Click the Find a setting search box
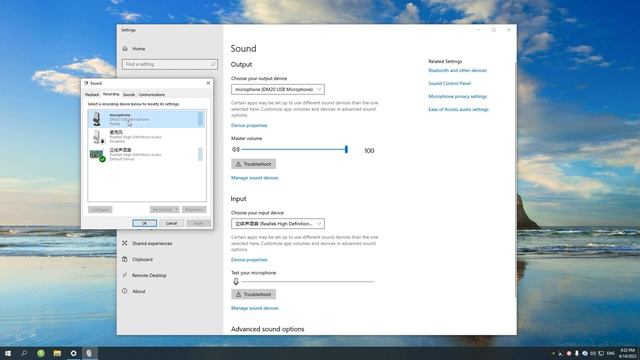 tap(170, 64)
